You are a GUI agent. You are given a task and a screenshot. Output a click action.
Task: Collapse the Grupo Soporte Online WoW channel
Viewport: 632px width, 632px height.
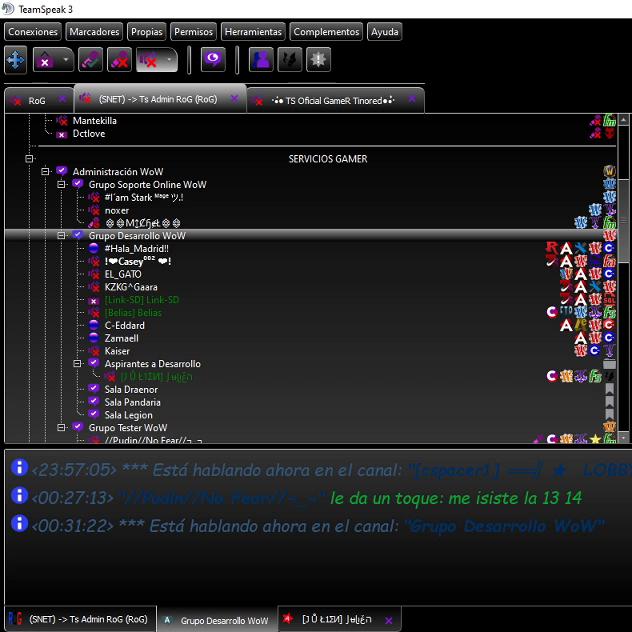click(x=61, y=185)
